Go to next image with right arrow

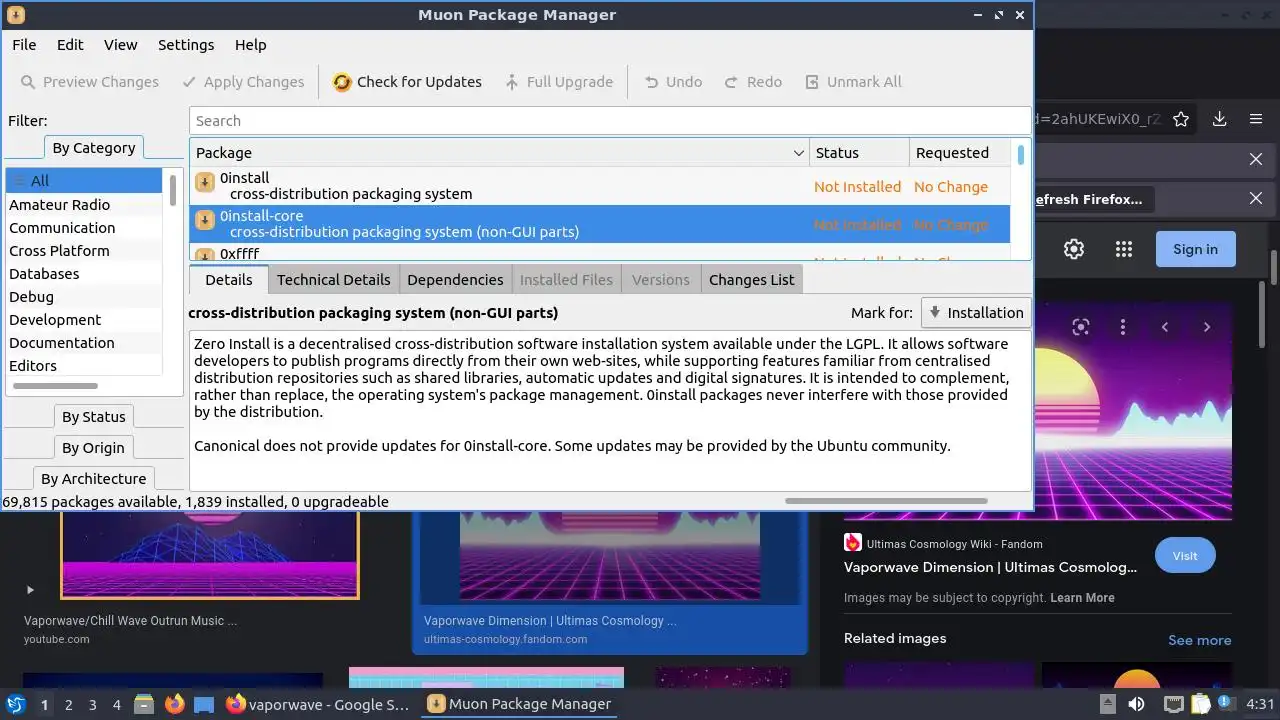pyautogui.click(x=1207, y=327)
